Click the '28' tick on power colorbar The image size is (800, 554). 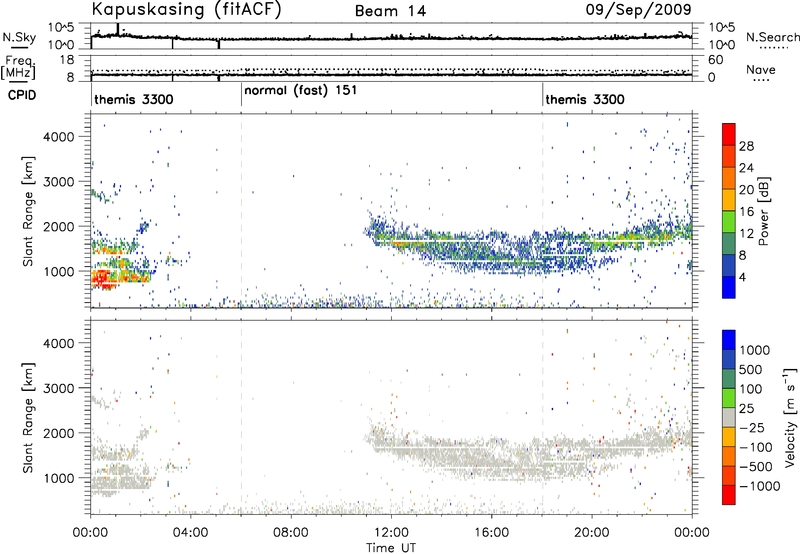(746, 146)
